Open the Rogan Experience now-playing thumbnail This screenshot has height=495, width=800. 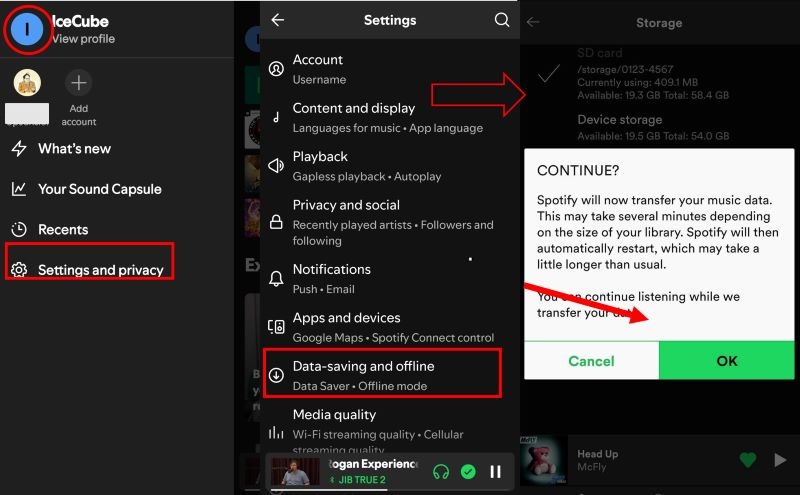(295, 472)
